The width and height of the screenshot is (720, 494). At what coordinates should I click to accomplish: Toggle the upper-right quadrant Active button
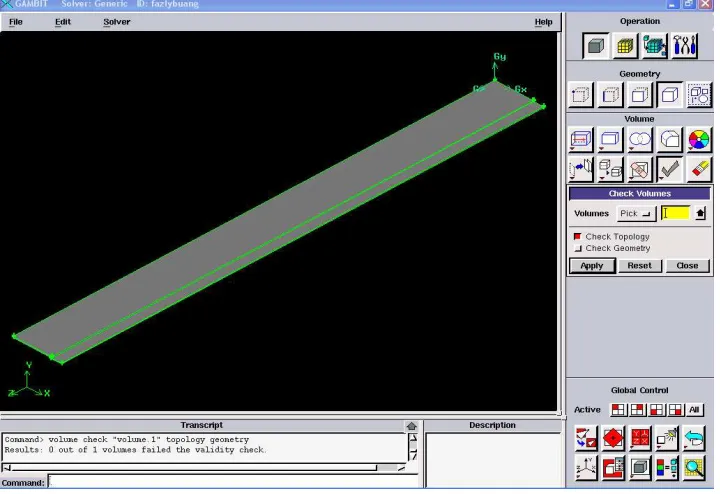click(x=637, y=410)
